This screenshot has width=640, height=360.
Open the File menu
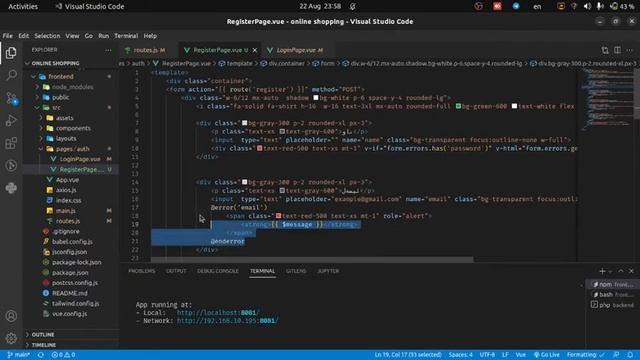point(8,36)
